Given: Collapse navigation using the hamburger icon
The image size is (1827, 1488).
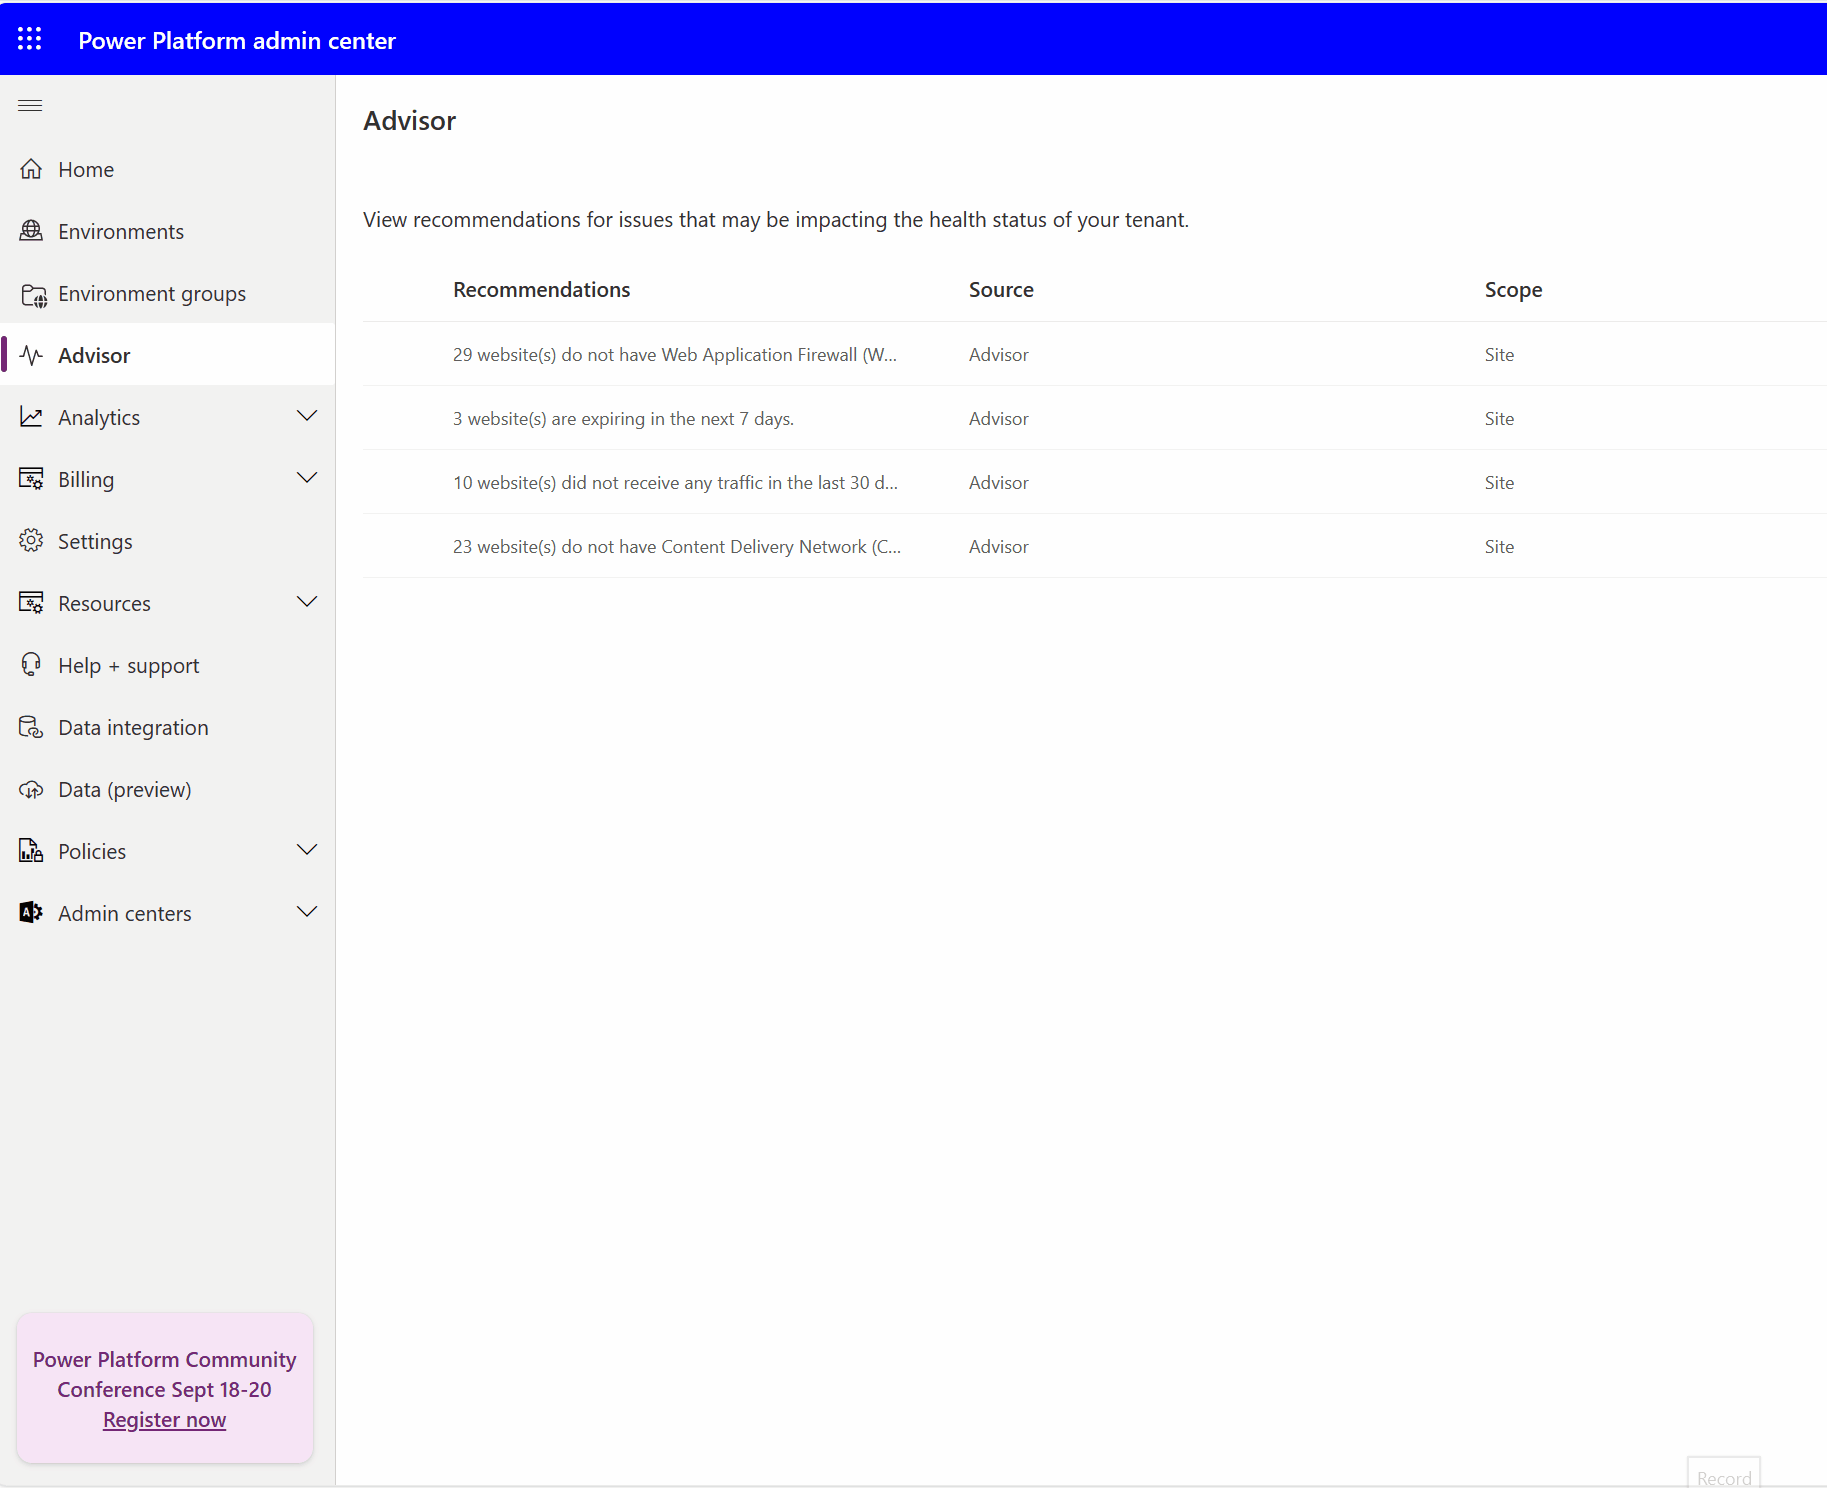Looking at the screenshot, I should pos(30,105).
